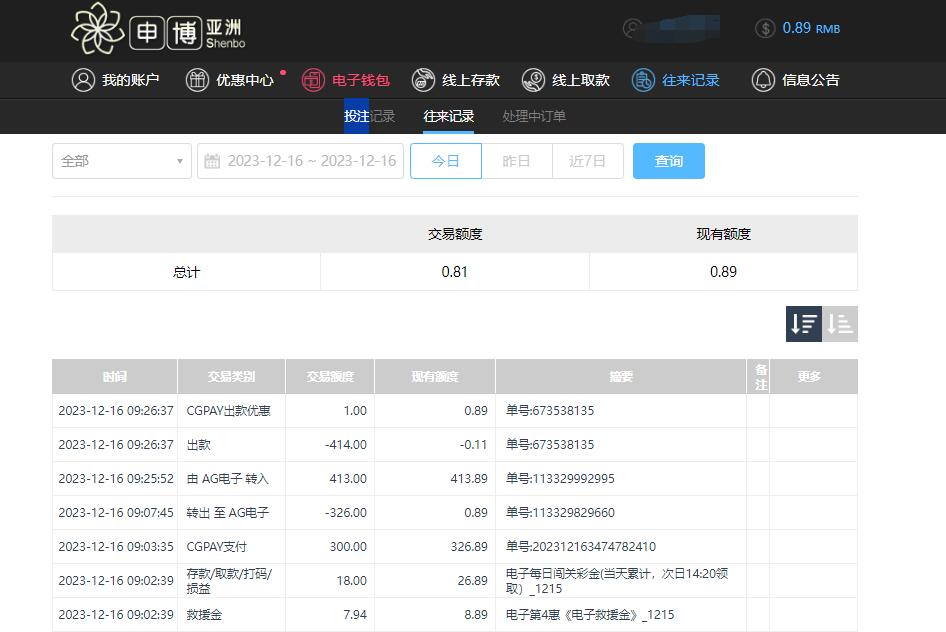
Task: Select the 今日 date filter
Action: coord(446,161)
